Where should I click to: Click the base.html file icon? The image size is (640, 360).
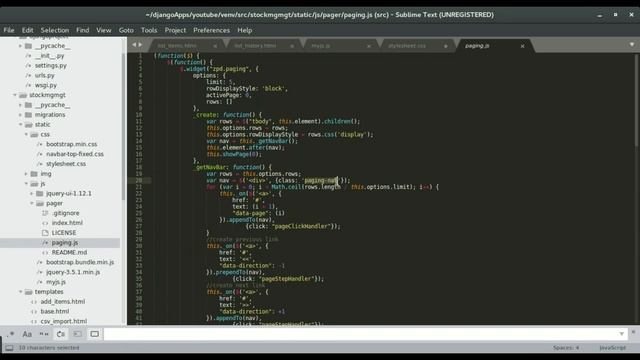coord(34,311)
